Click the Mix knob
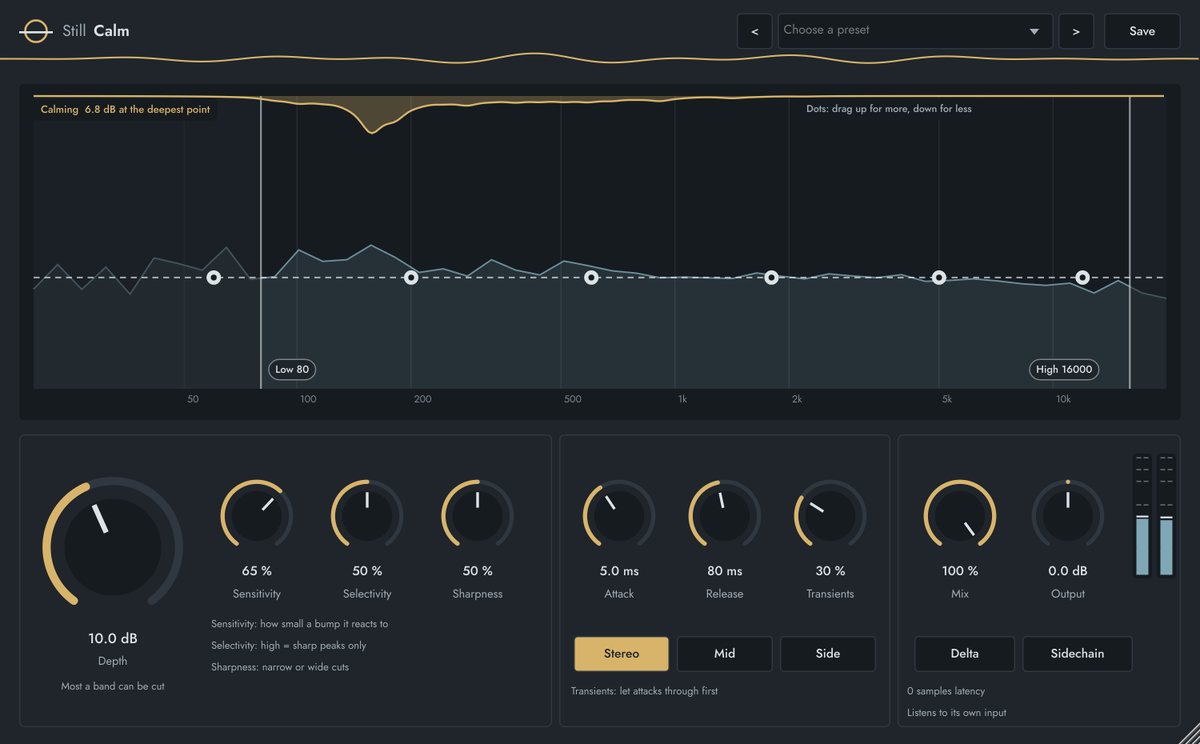The height and width of the screenshot is (744, 1200). [960, 516]
